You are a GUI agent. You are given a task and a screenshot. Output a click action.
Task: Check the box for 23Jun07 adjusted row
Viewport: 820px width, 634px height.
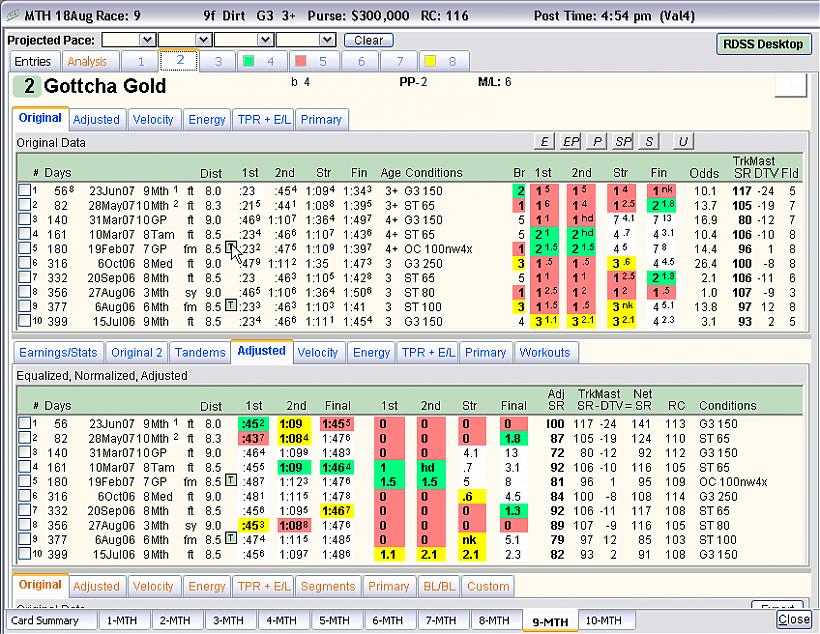24,423
